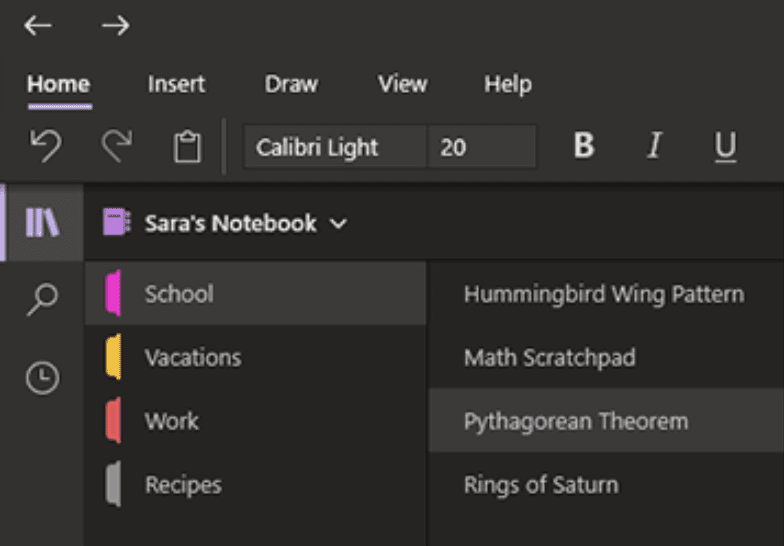Screen dimensions: 784x546
Task: Toggle bold formatting
Action: coord(584,146)
